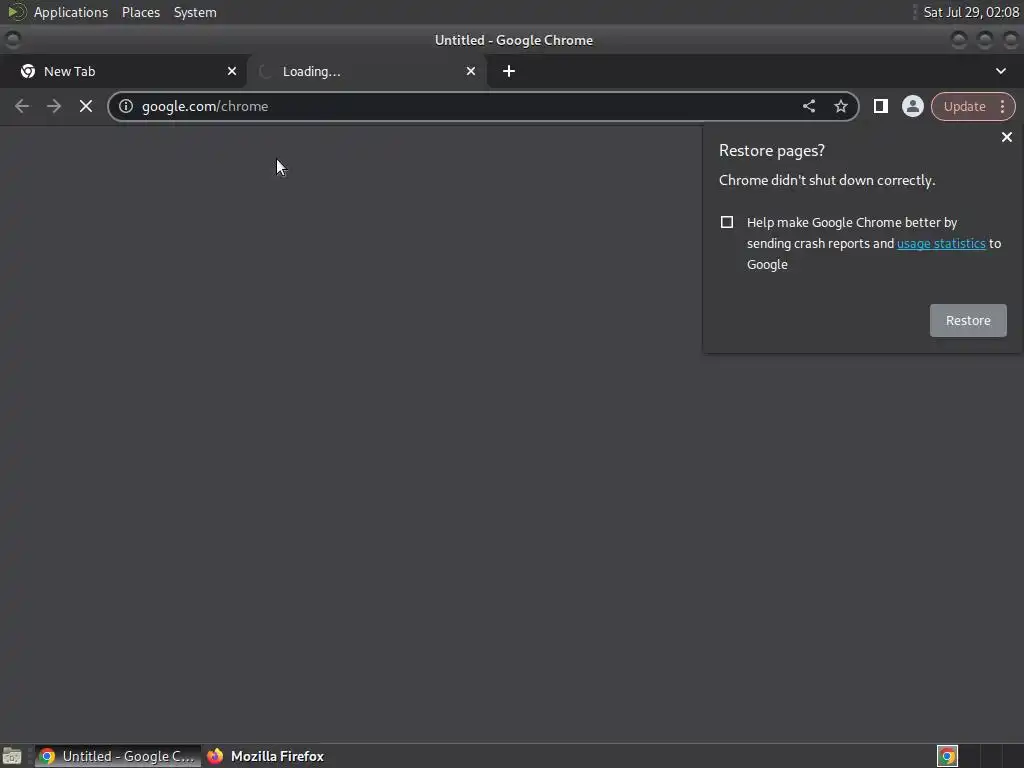Open the Chrome profile avatar
The height and width of the screenshot is (768, 1024).
pos(912,106)
